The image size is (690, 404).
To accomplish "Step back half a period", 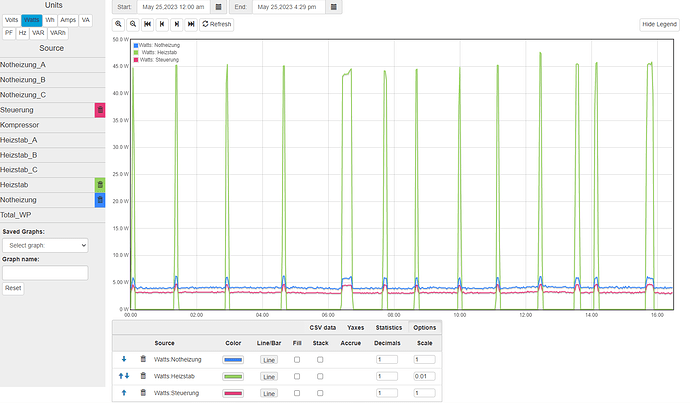I will click(x=162, y=24).
